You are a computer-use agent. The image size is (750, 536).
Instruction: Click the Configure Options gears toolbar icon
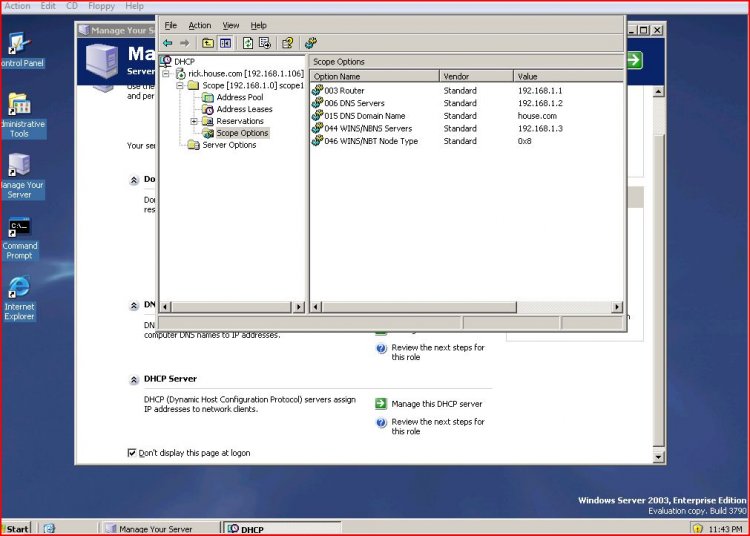pyautogui.click(x=310, y=43)
